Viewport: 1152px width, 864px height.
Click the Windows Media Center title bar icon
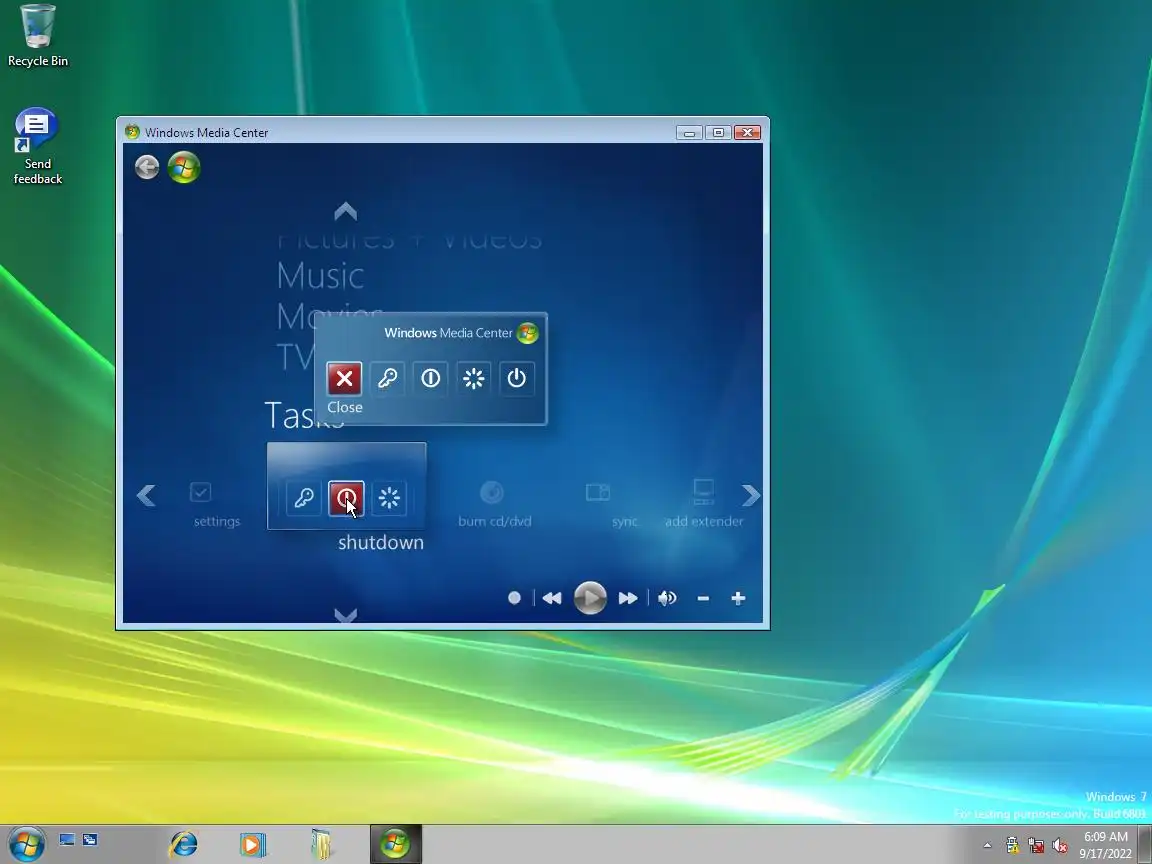tap(132, 132)
